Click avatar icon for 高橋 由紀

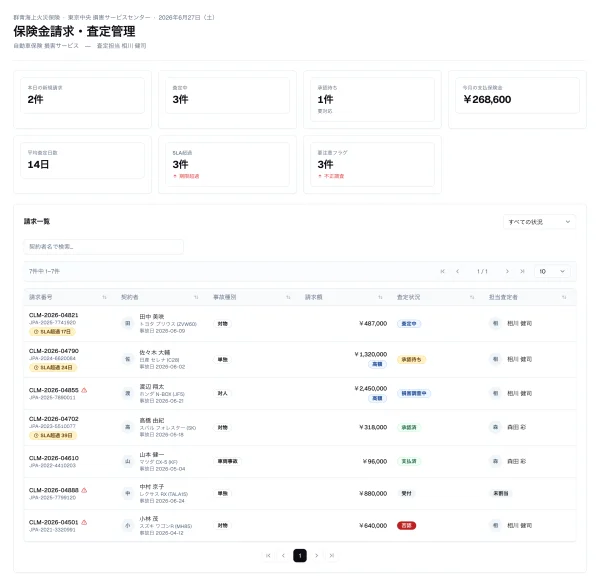click(128, 427)
